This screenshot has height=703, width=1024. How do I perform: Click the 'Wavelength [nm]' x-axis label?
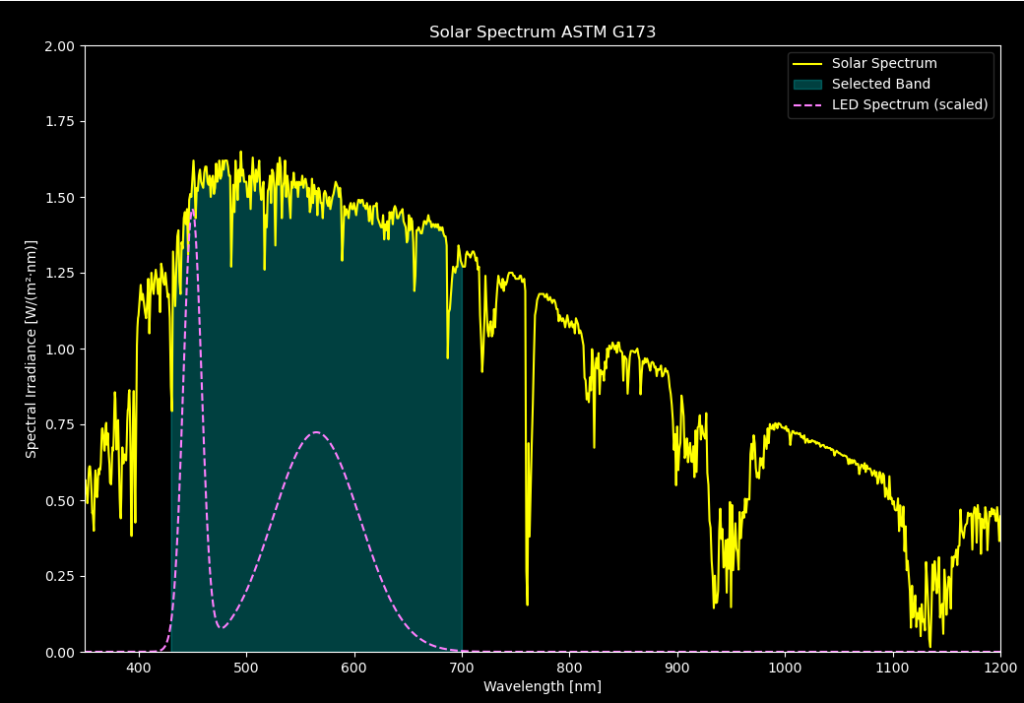pyautogui.click(x=542, y=687)
